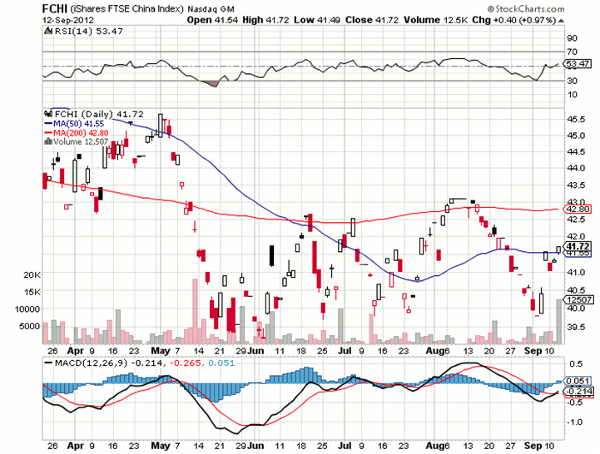Click the 5000 volume axis label

click(30, 326)
